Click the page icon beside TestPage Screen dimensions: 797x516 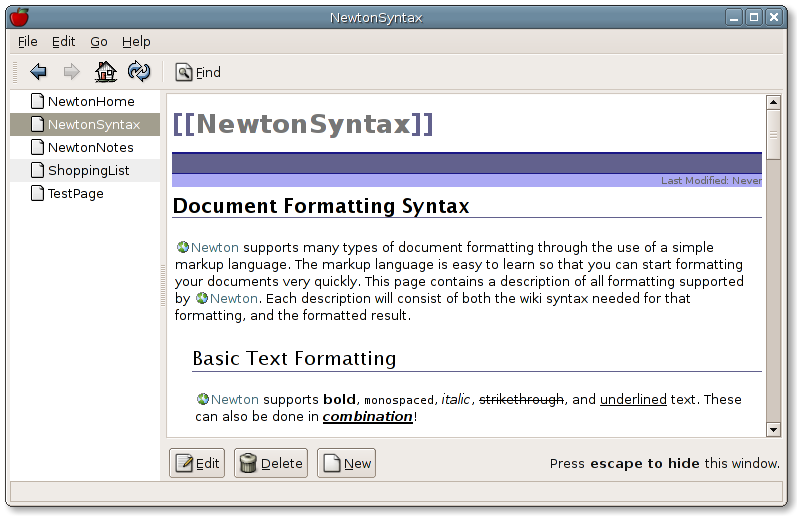[37, 193]
